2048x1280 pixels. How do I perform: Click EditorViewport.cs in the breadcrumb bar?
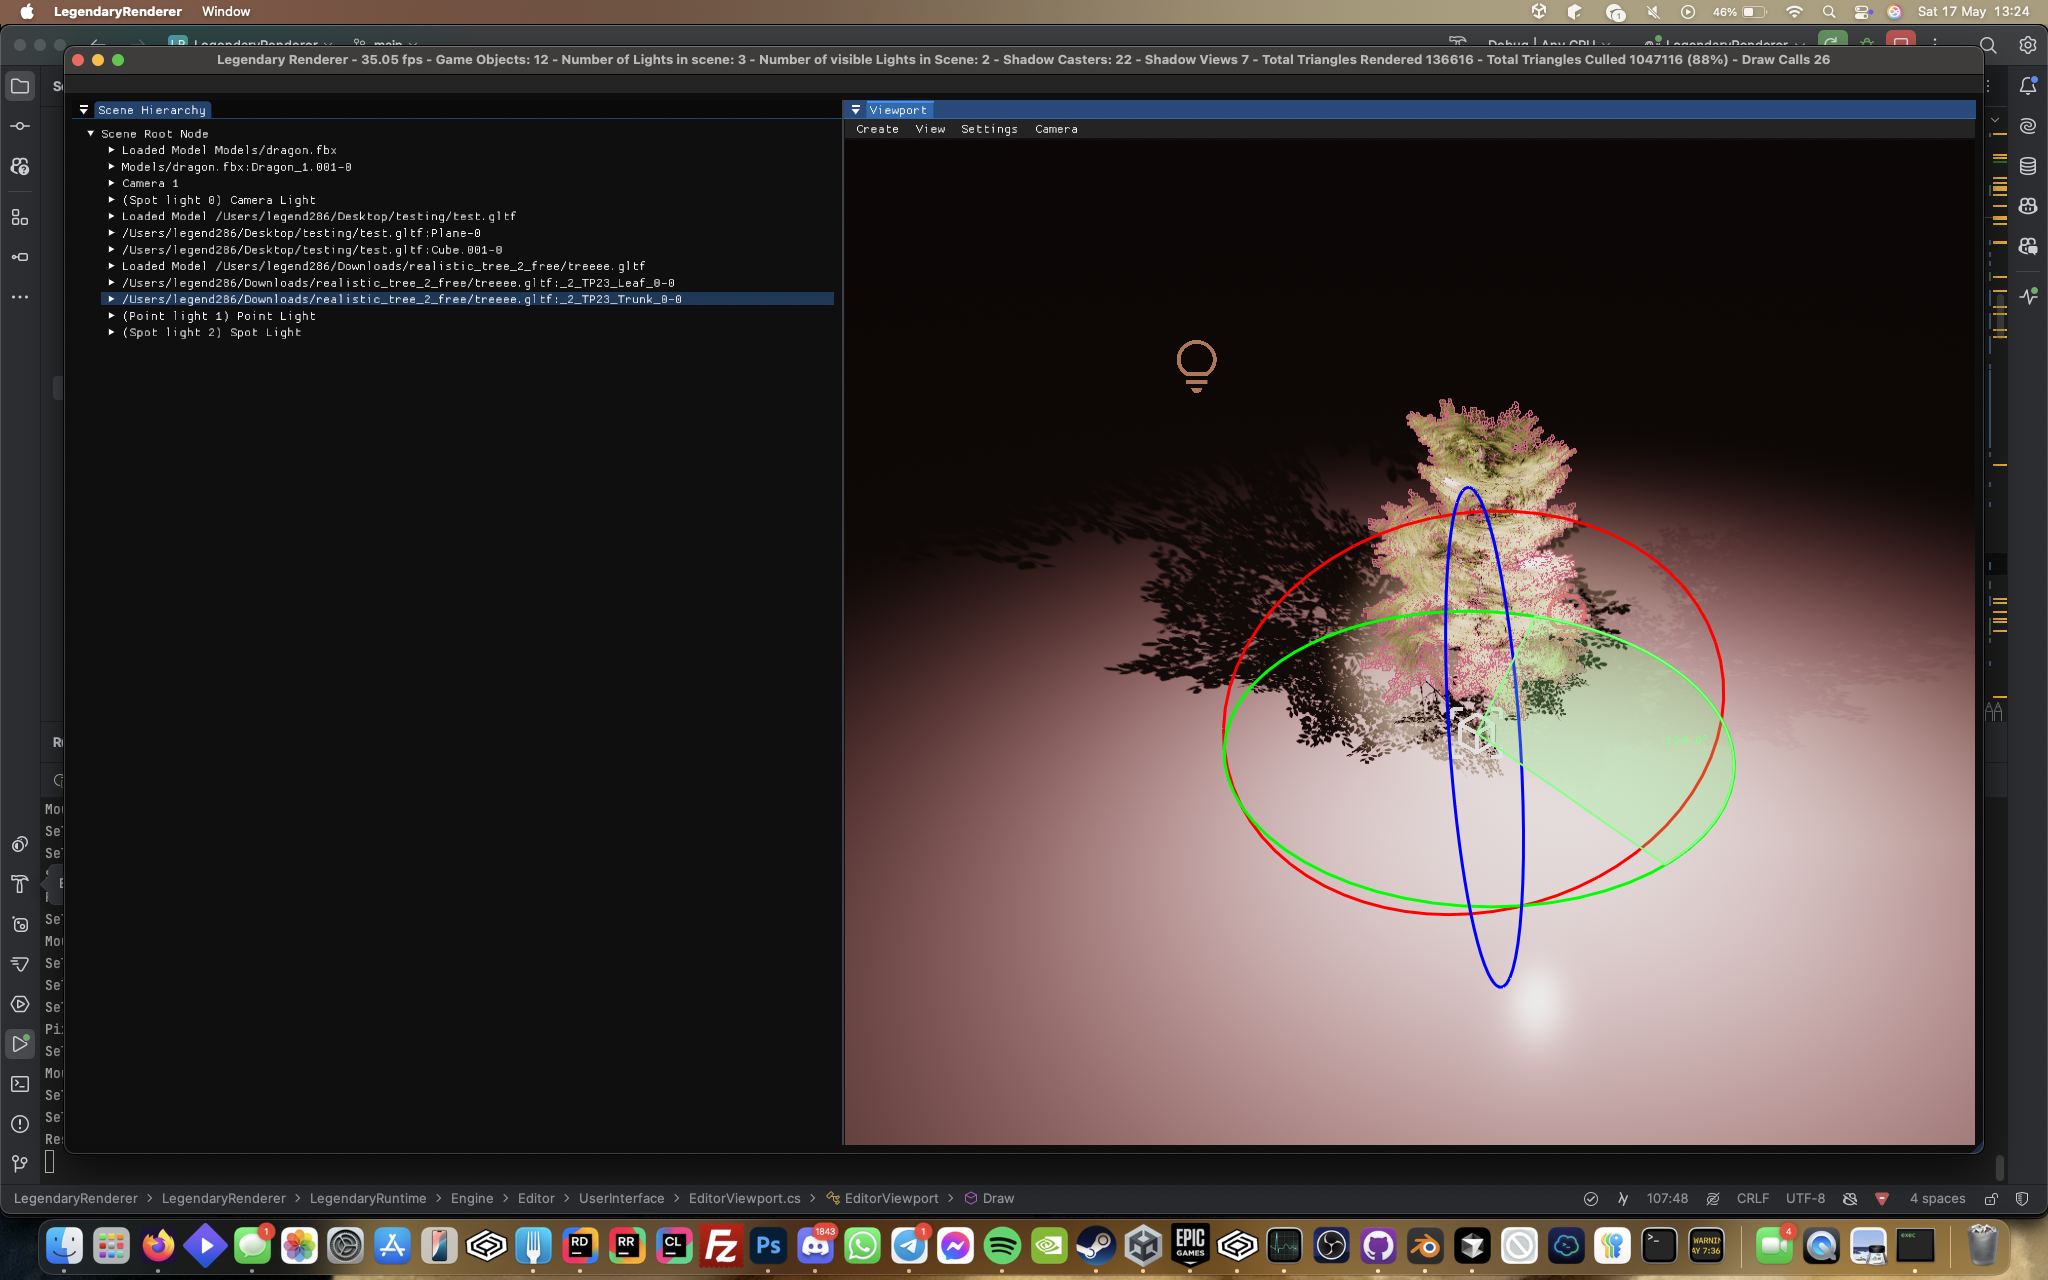(x=744, y=1198)
